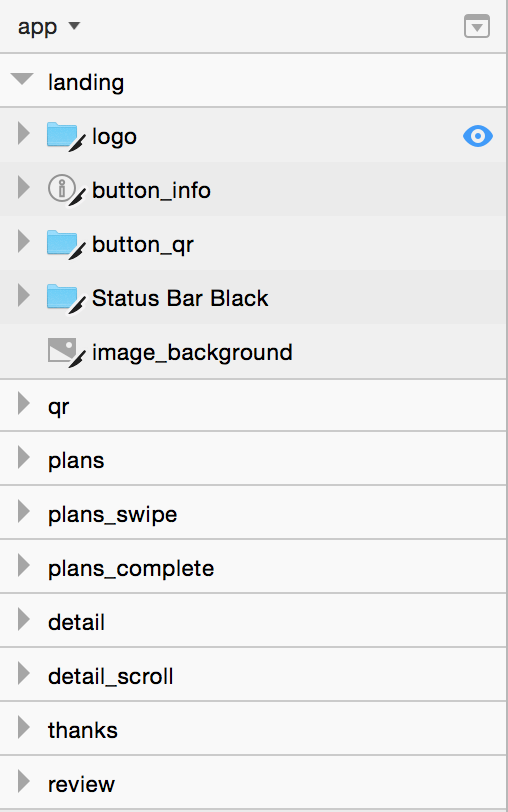Select the image_background layer name
Image resolution: width=508 pixels, height=812 pixels.
click(x=192, y=353)
